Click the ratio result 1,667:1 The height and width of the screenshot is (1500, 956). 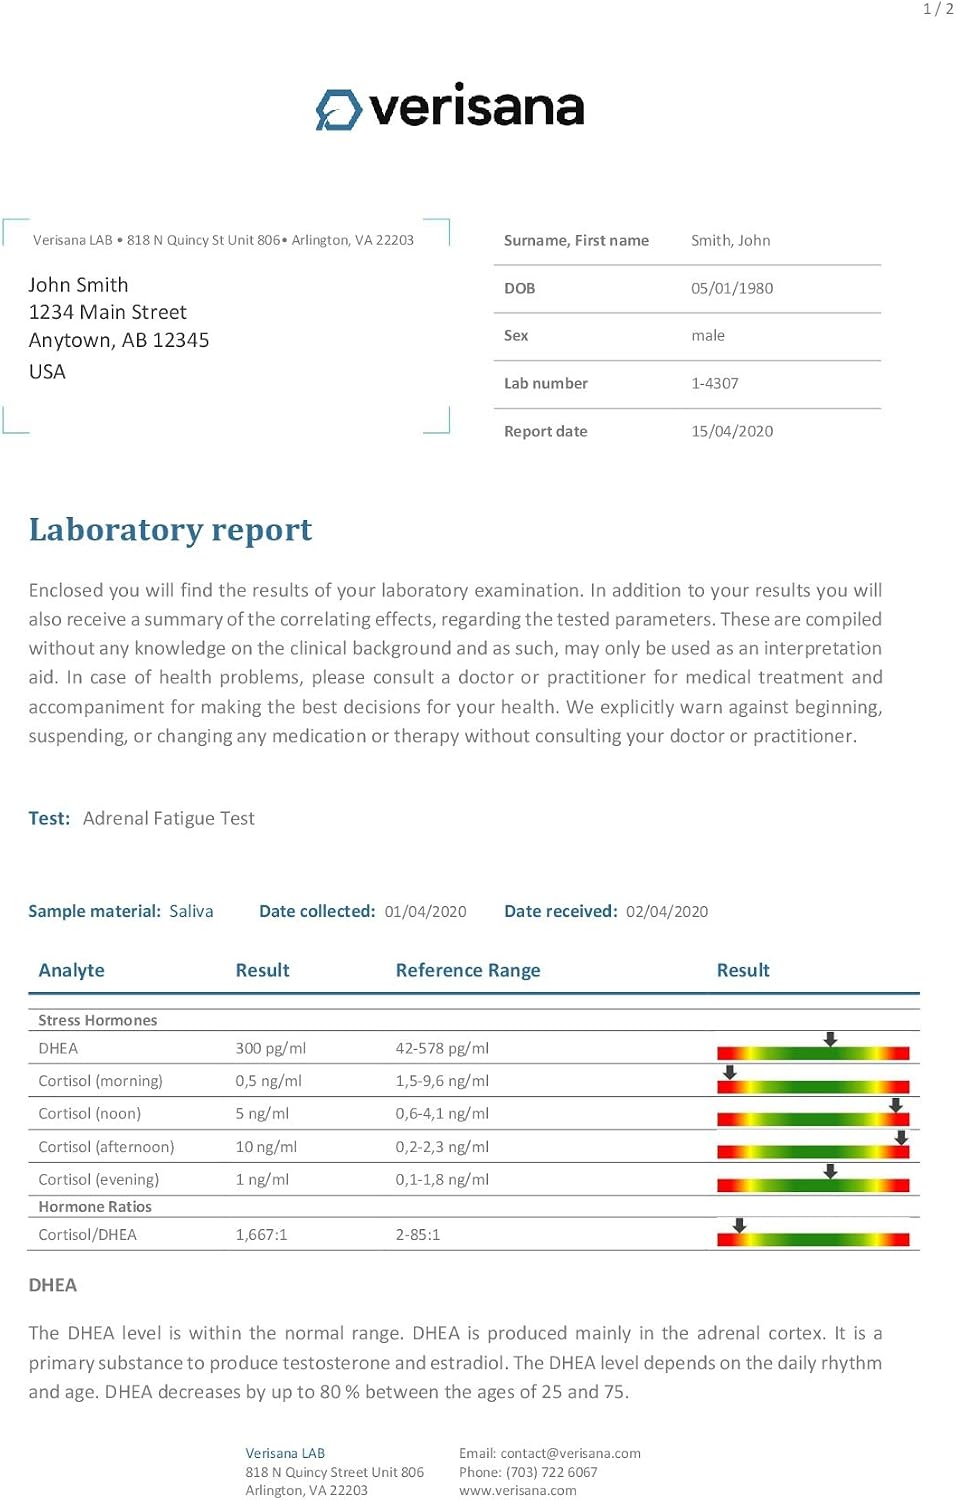click(261, 1234)
